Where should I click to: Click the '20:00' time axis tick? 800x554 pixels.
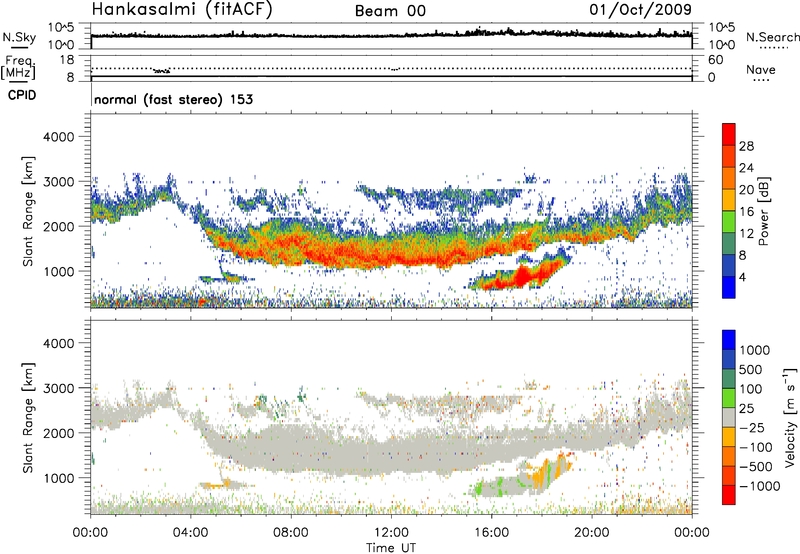tap(592, 533)
